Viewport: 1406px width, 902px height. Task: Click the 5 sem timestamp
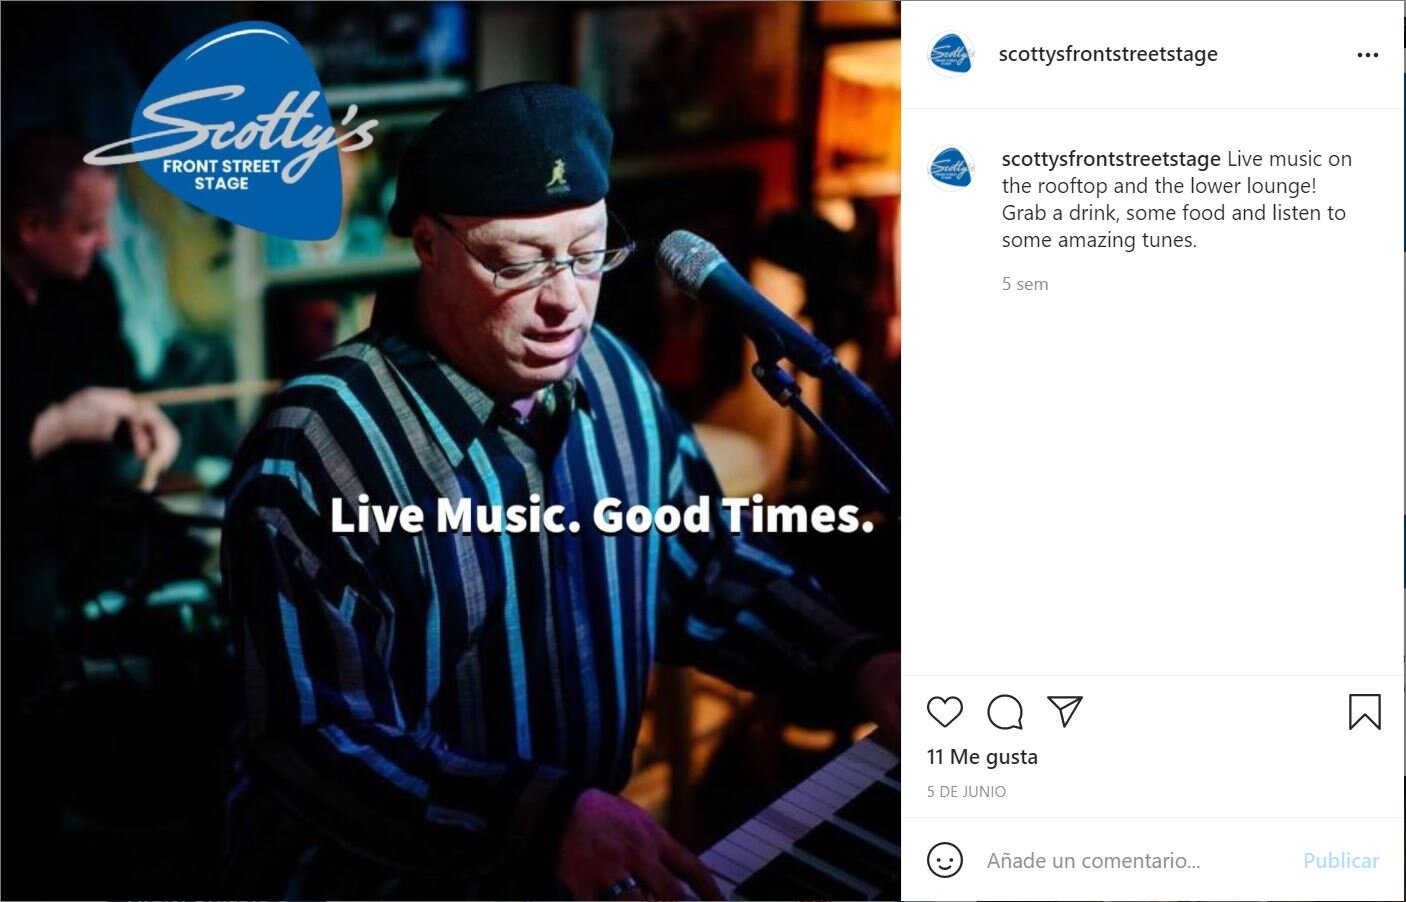pos(1025,284)
